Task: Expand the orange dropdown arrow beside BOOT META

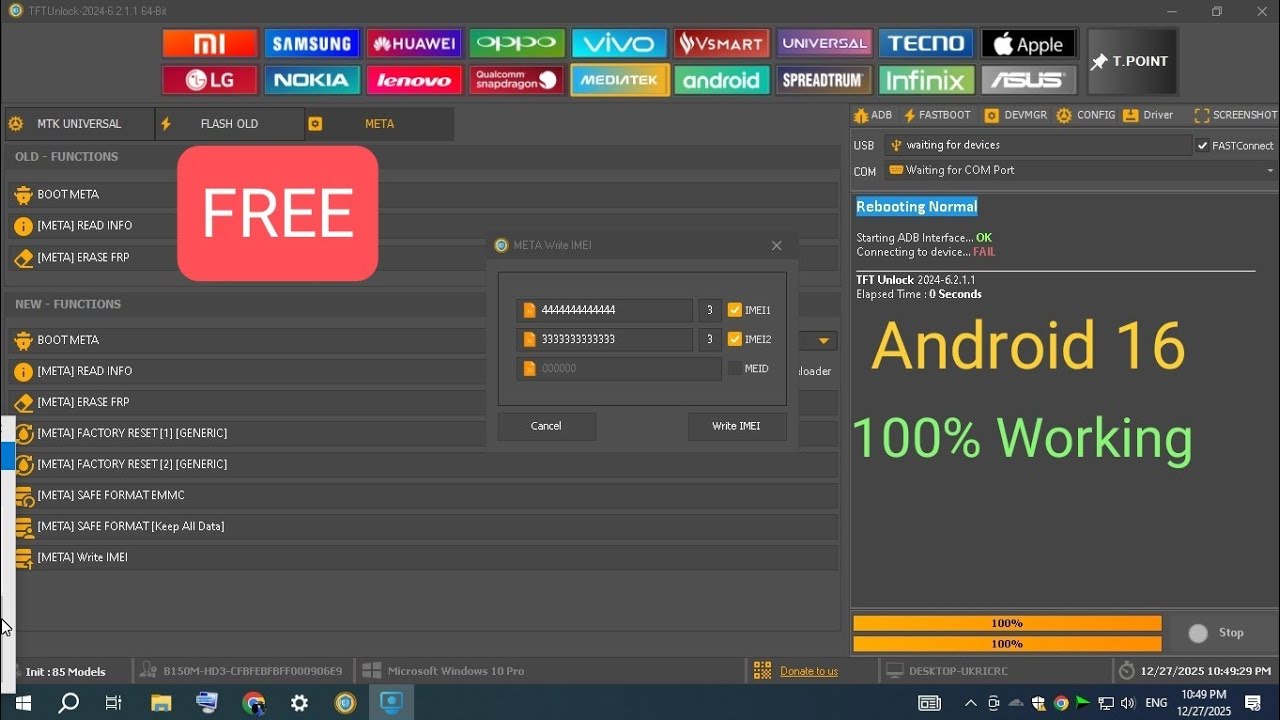Action: [x=824, y=341]
